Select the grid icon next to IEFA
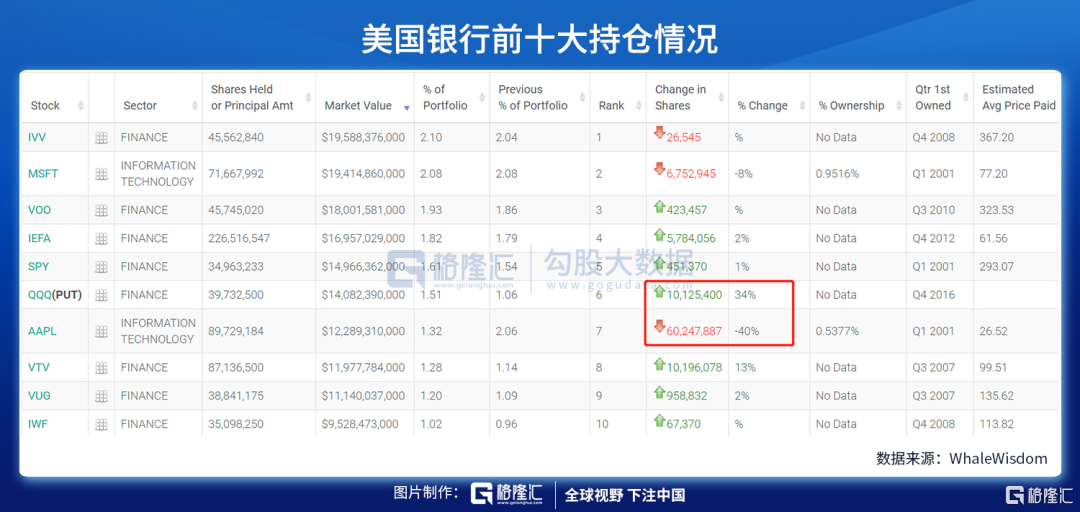 [x=101, y=239]
